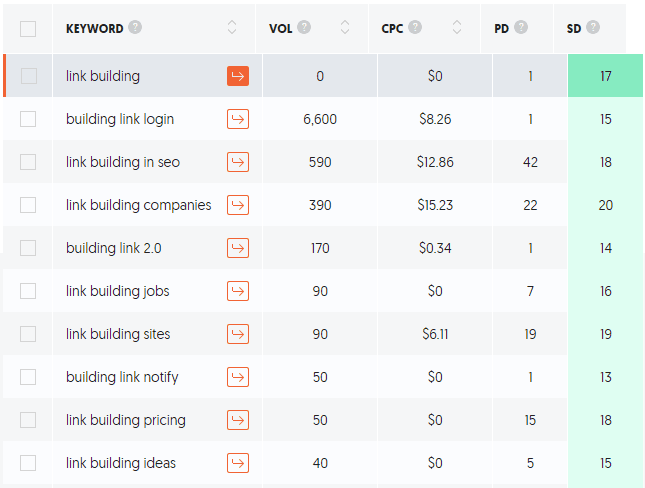Sort table by KEYWORD column arrows

click(x=233, y=28)
